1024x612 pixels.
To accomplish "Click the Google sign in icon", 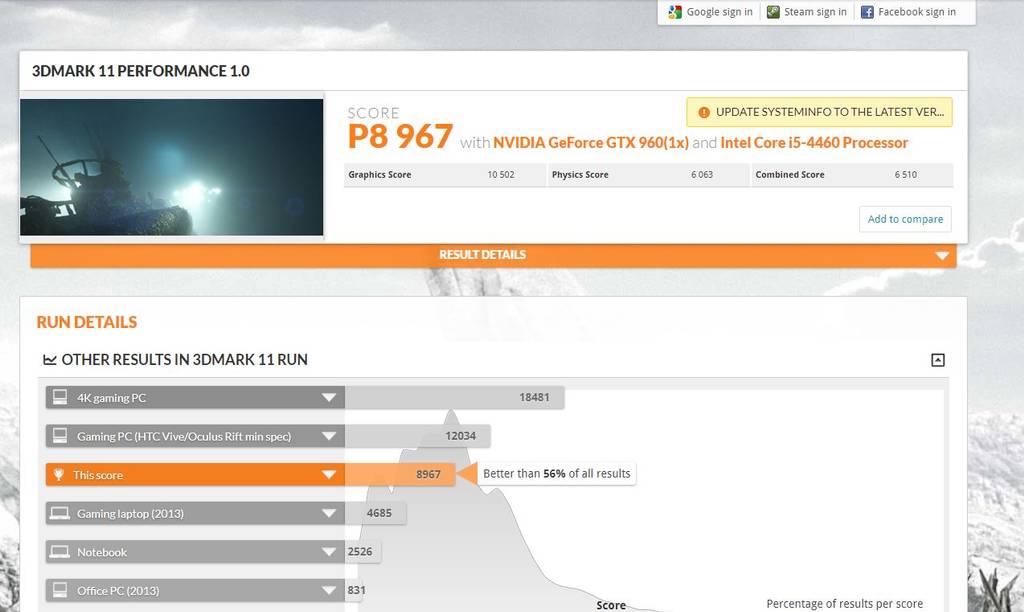I will coord(675,12).
